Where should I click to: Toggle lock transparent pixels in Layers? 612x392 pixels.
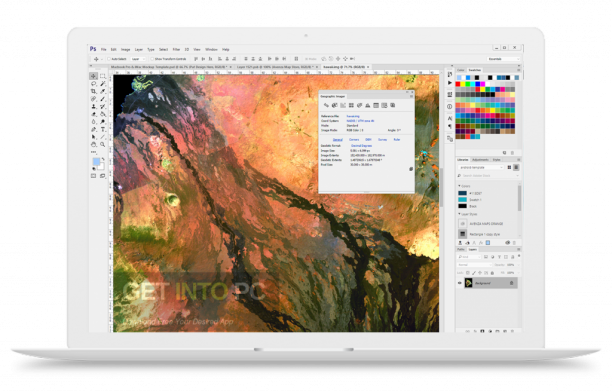(468, 273)
